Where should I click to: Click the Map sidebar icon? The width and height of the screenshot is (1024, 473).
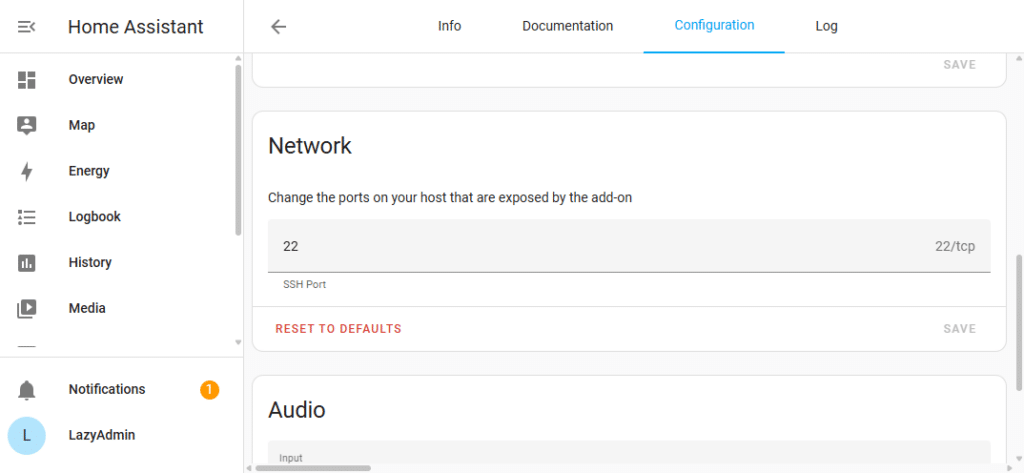coord(27,126)
